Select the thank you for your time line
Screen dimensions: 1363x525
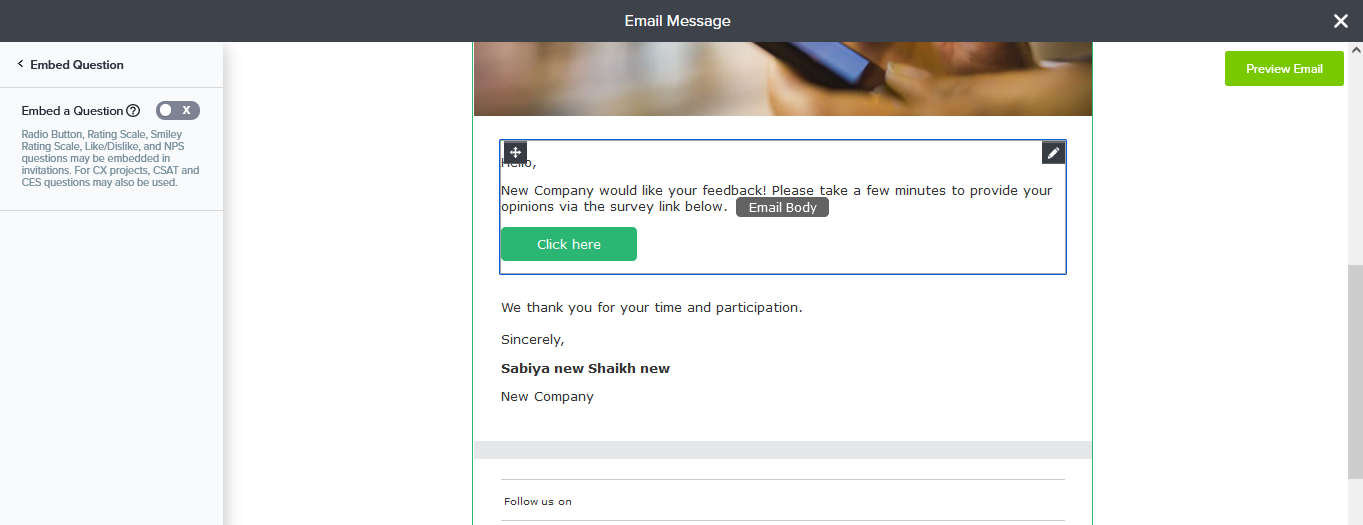(x=651, y=308)
